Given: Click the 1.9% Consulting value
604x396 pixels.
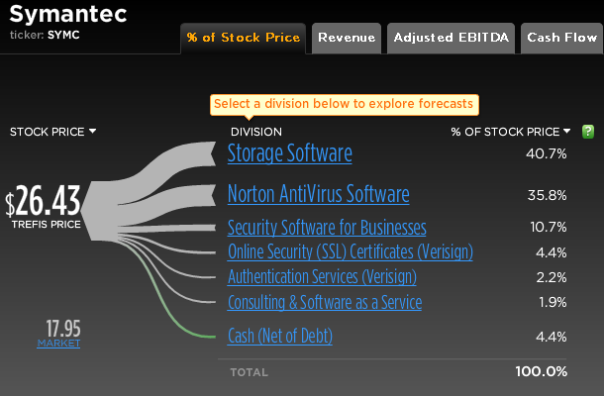Looking at the screenshot, I should (552, 302).
